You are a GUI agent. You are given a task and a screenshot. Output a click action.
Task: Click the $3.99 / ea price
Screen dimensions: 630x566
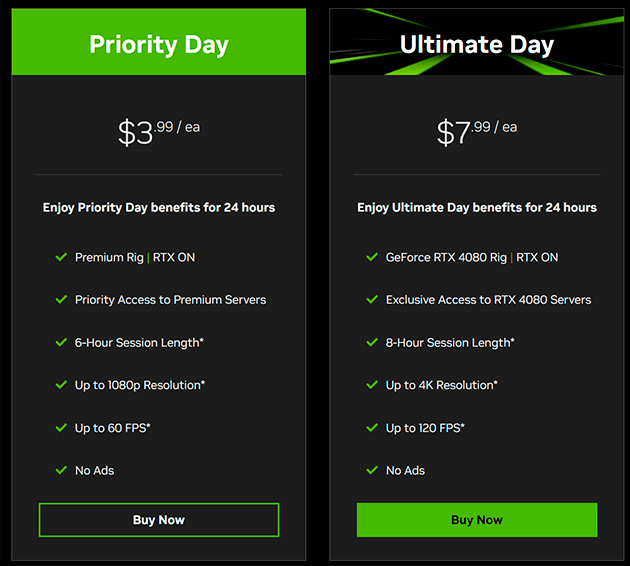[159, 132]
